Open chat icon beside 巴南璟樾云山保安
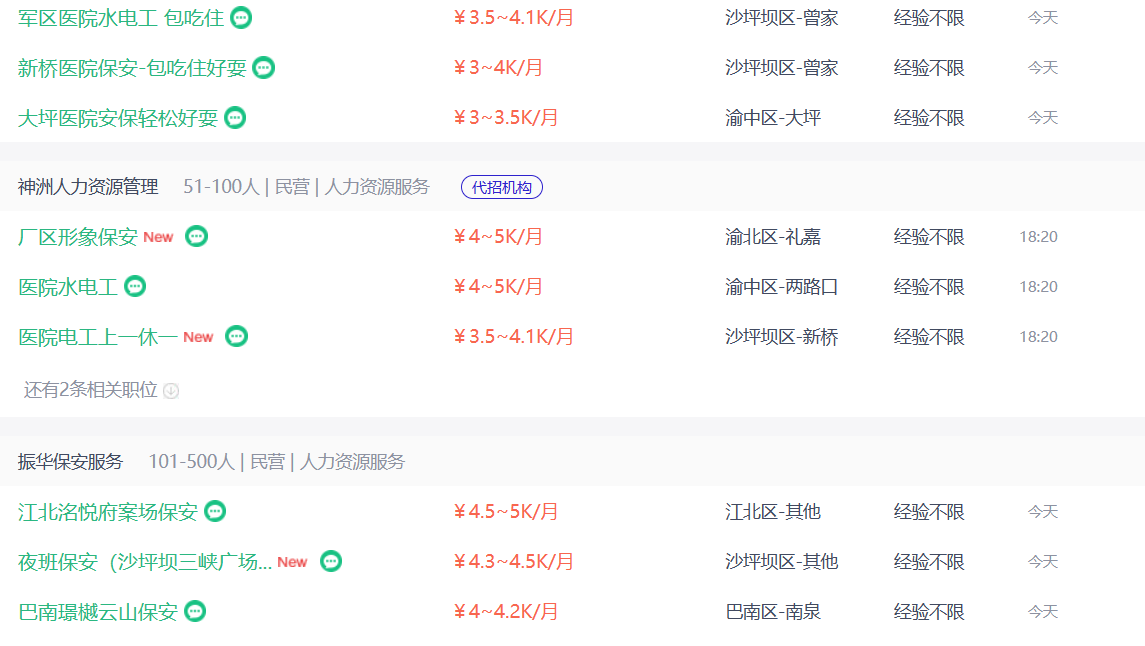1145x646 pixels. click(195, 611)
